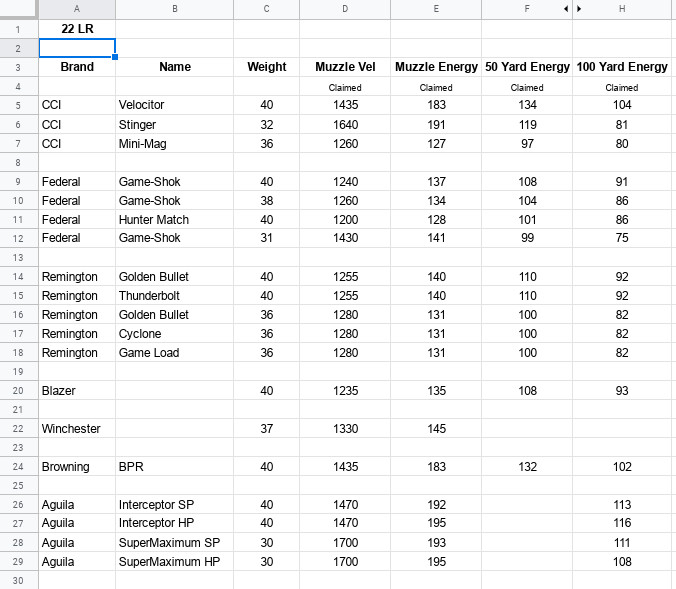Viewport: 676px width, 589px height.
Task: Select column B header
Action: [x=175, y=9]
